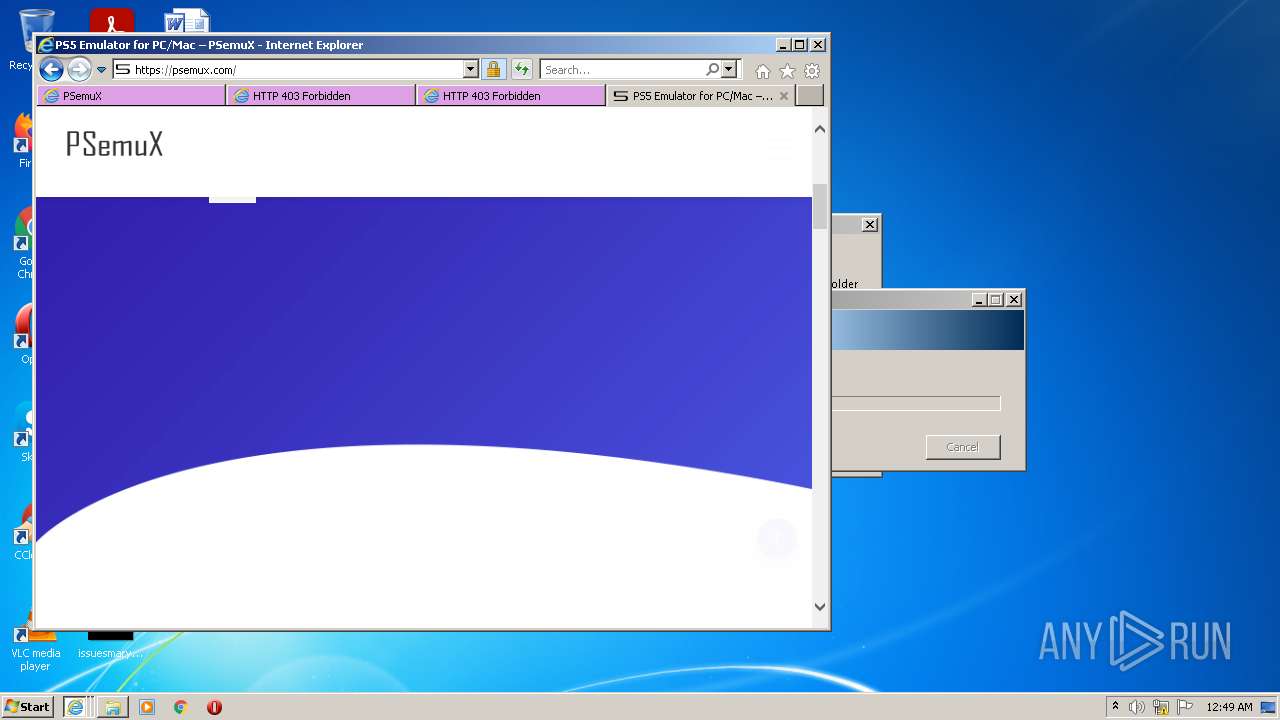1280x720 pixels.
Task: Minimize the progress dialog window
Action: pos(979,300)
